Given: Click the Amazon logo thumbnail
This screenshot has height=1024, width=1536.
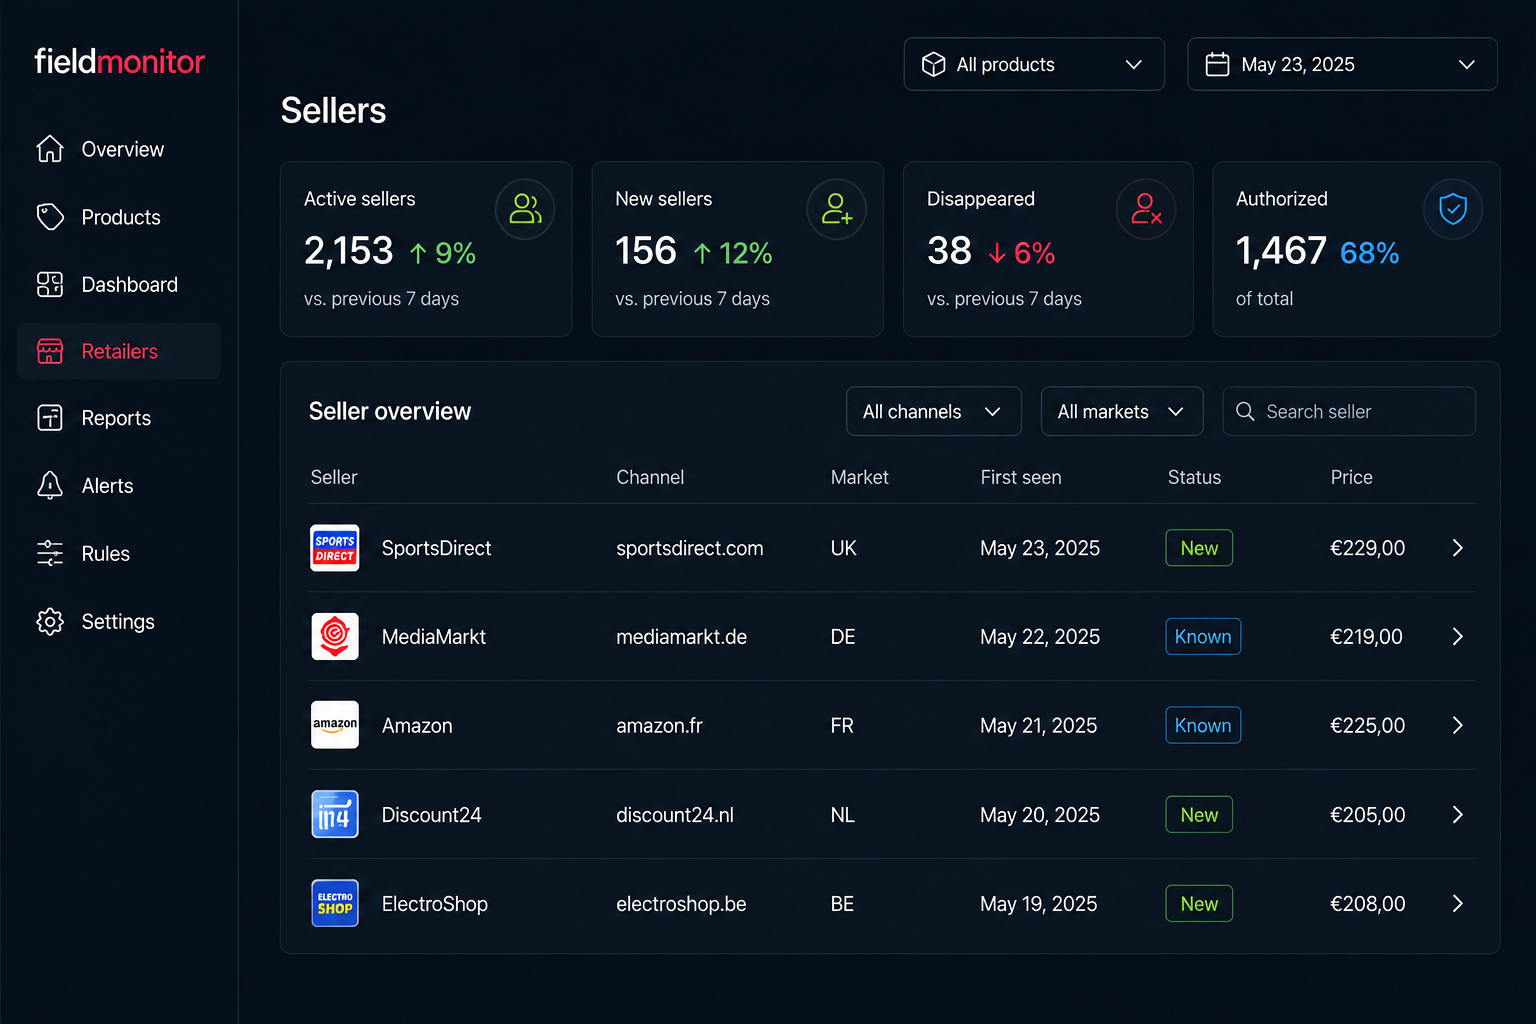Looking at the screenshot, I should coord(335,725).
